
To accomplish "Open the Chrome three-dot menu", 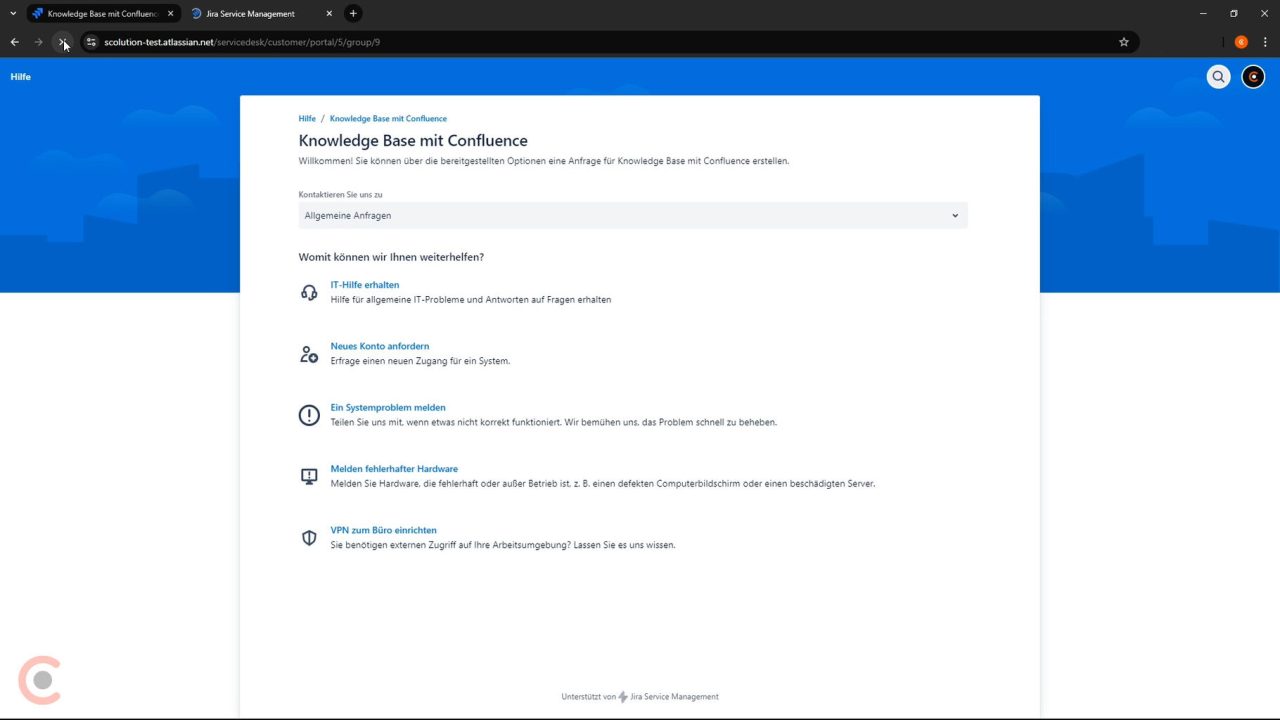I will (1265, 42).
